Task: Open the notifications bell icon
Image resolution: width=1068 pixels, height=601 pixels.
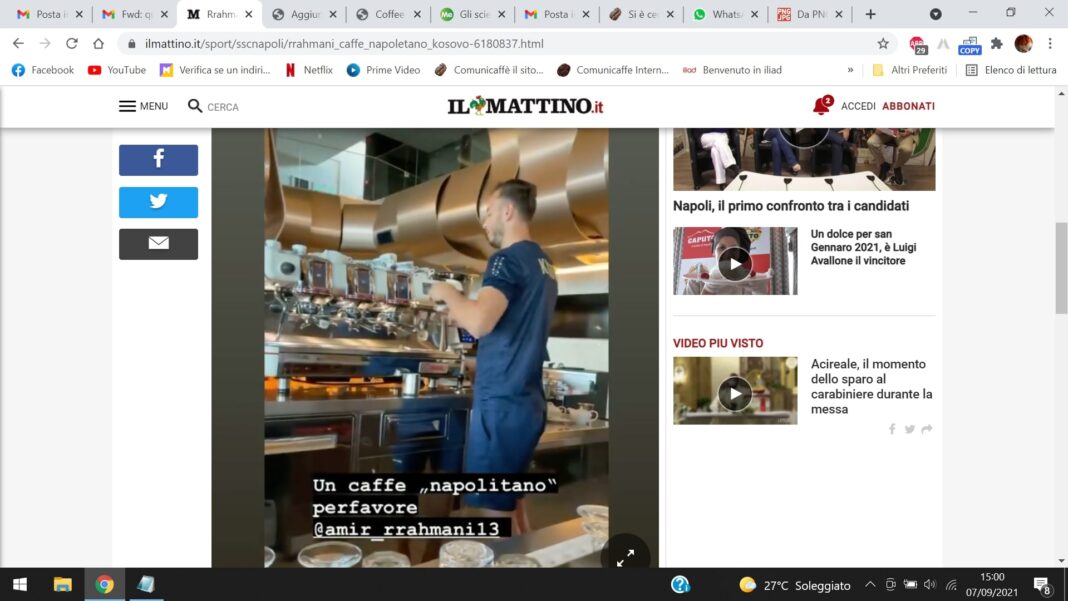Action: 822,106
